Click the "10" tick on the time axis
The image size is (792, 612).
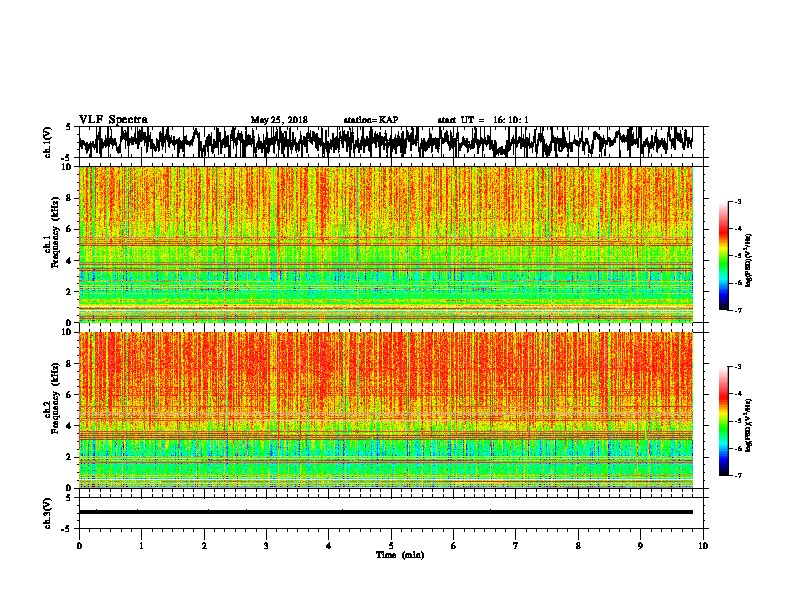(x=703, y=546)
